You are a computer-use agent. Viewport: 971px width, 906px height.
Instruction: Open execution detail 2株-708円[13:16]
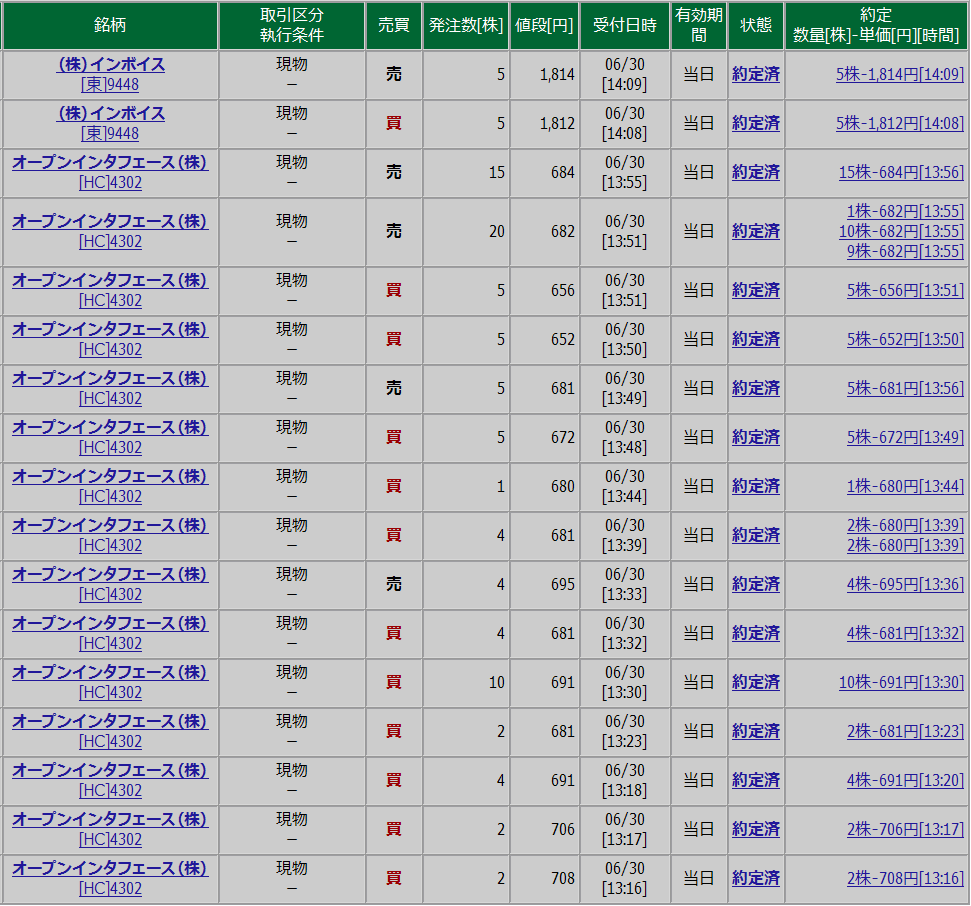point(905,878)
